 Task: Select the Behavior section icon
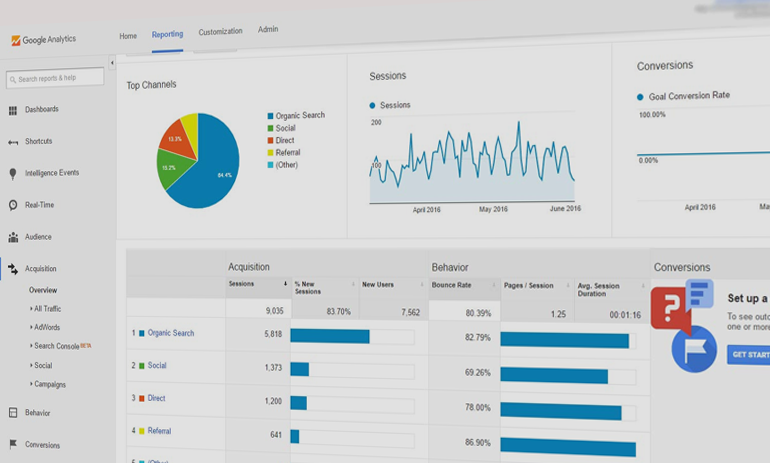click(13, 413)
